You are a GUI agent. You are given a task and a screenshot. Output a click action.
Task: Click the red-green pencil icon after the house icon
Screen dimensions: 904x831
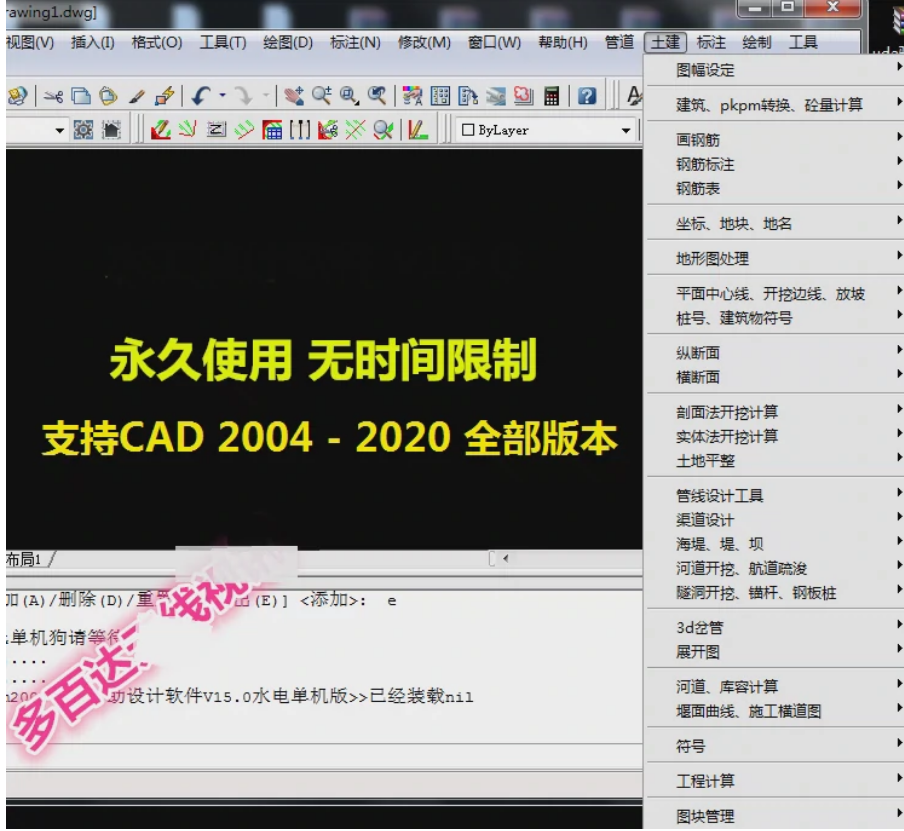click(160, 130)
